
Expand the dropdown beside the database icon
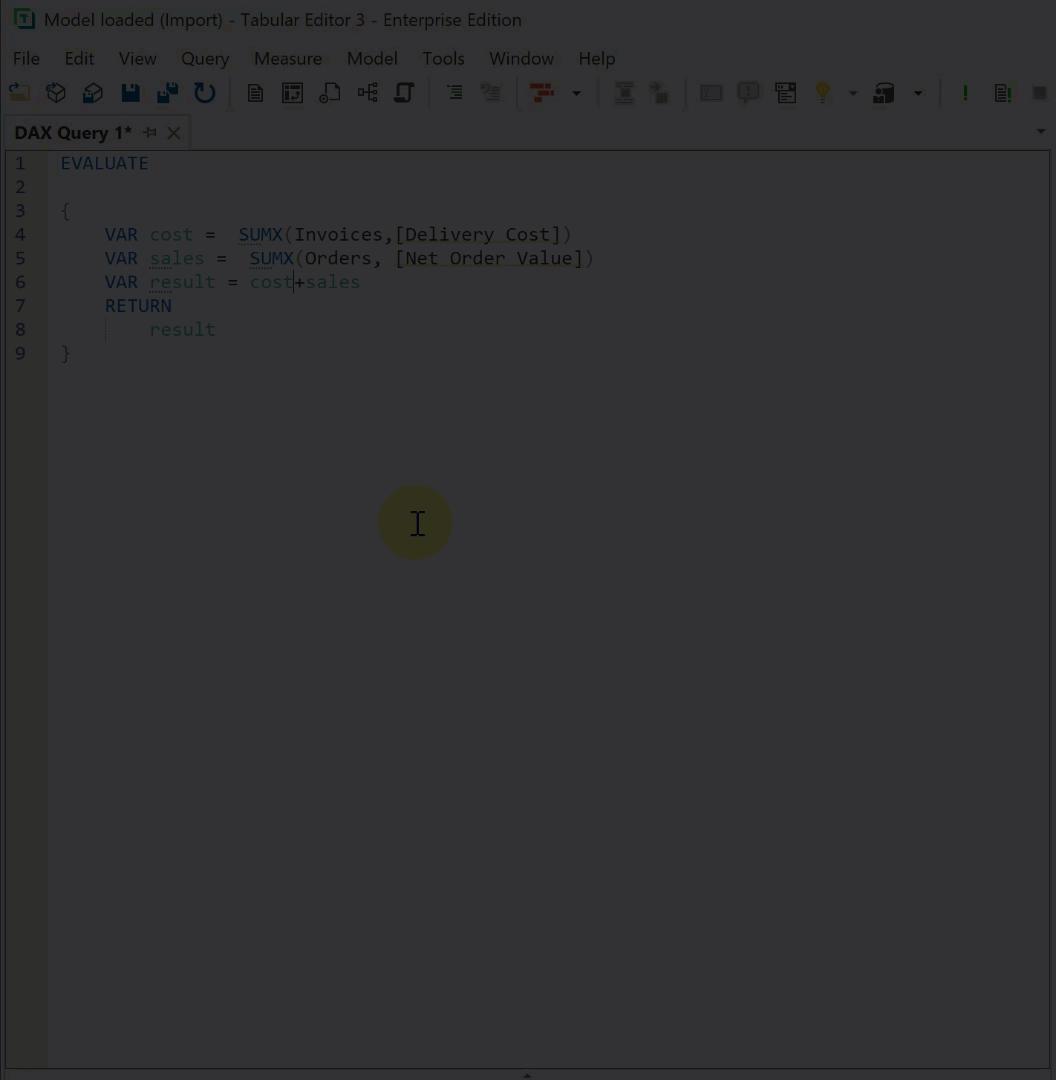pyautogui.click(x=918, y=92)
